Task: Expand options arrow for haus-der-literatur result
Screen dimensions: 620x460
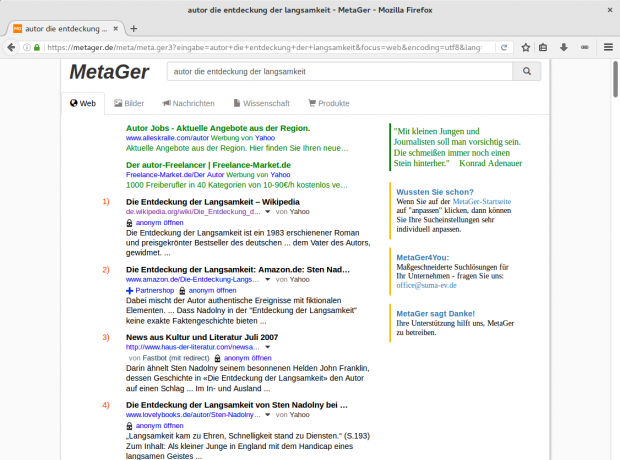Action: [x=268, y=347]
